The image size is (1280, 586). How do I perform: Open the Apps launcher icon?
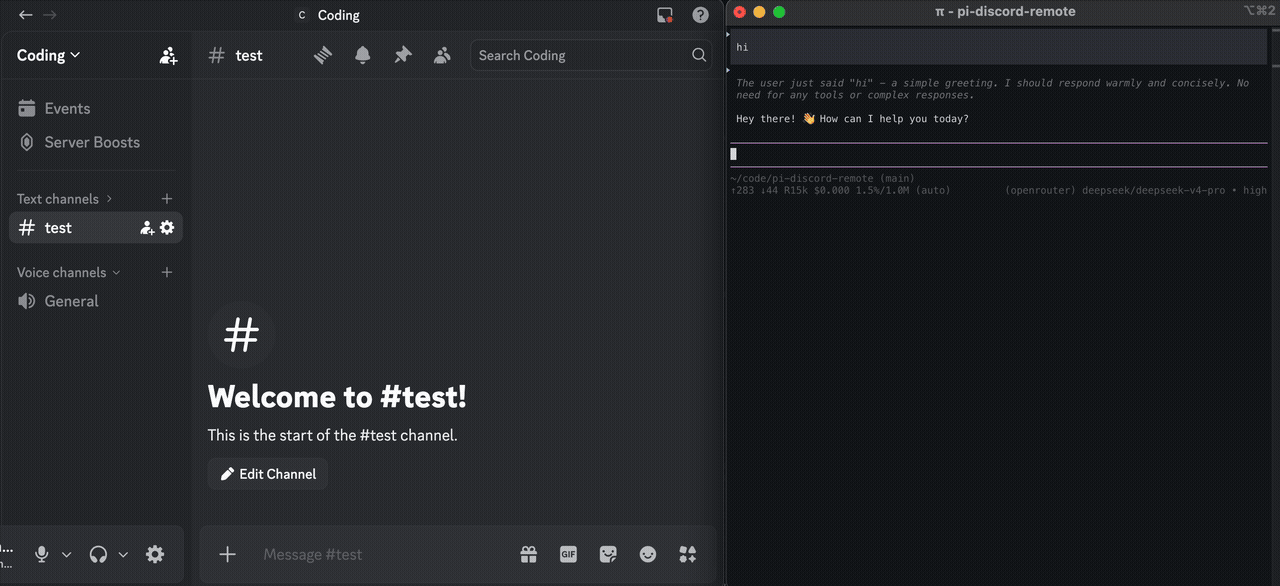tap(687, 554)
